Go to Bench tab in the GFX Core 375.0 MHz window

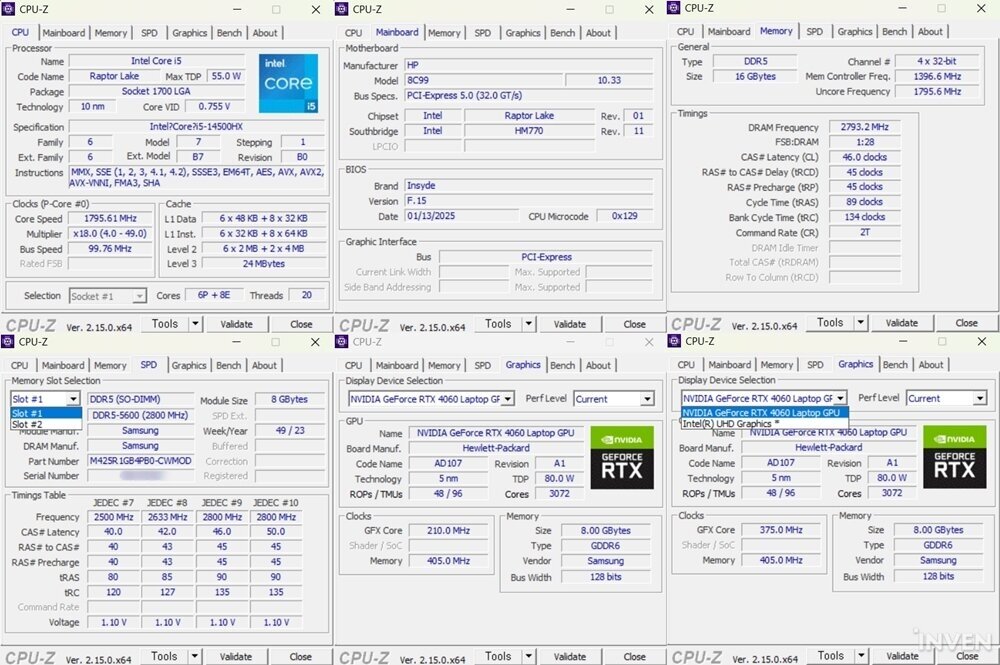click(895, 365)
